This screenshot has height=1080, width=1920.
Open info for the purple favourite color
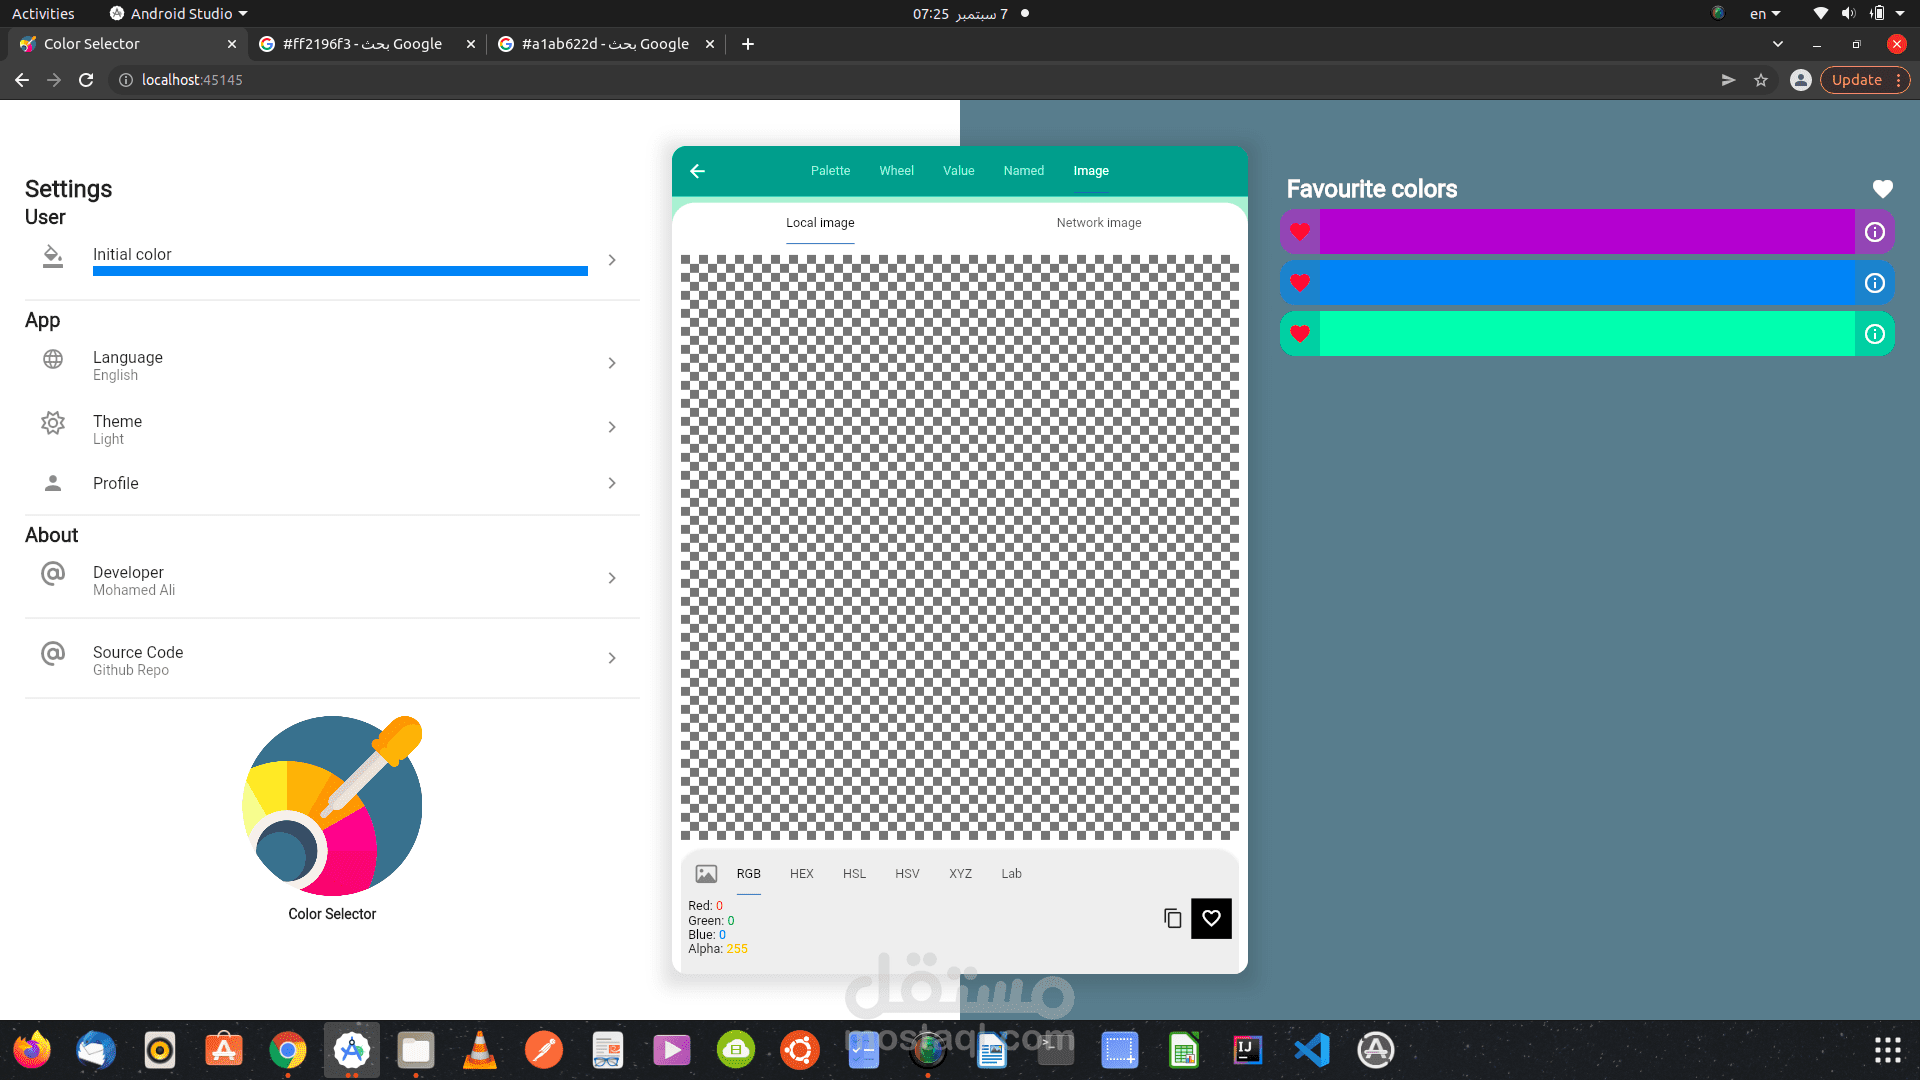1875,232
